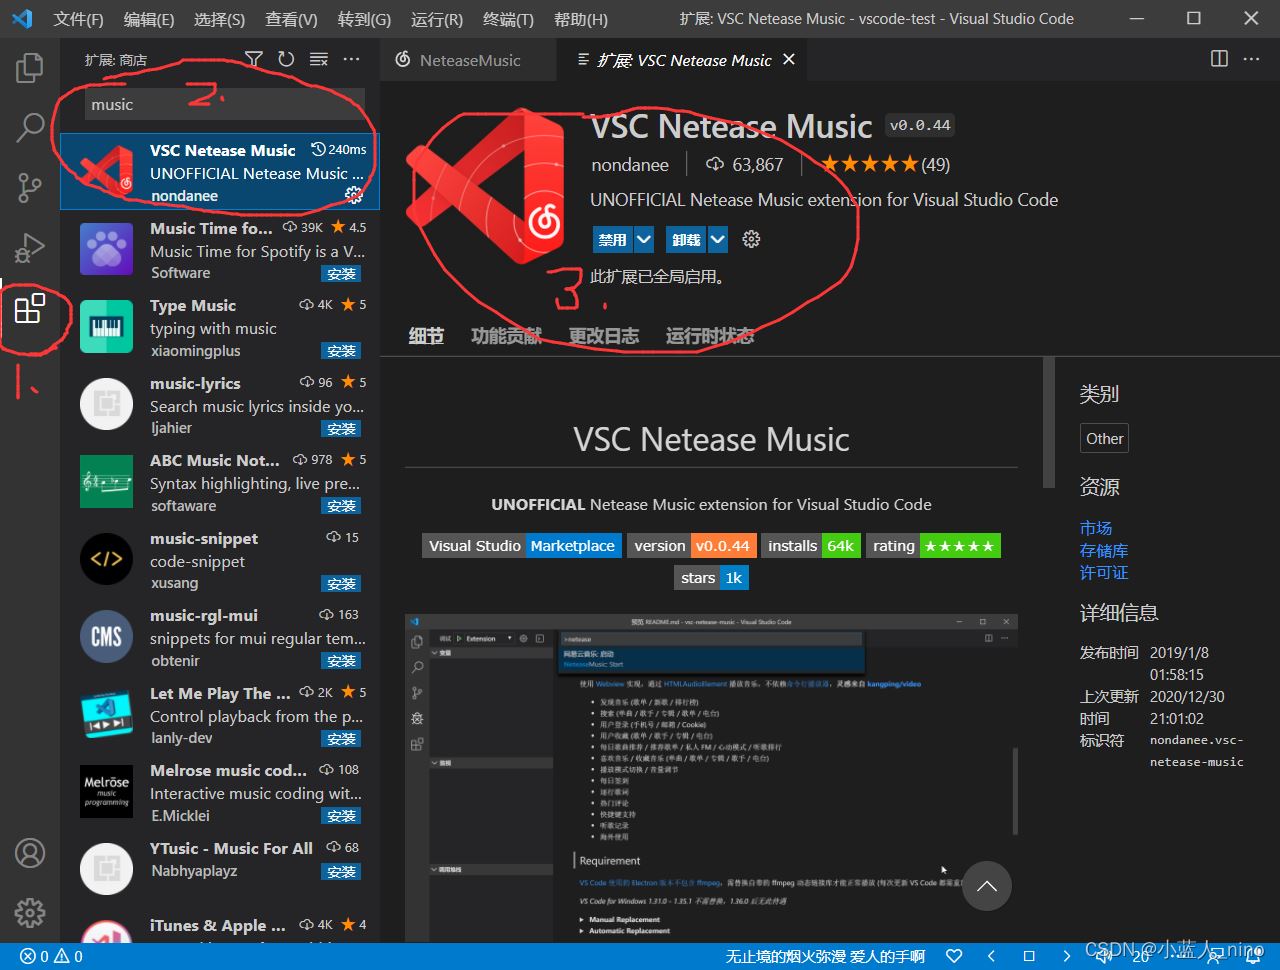Click the README vertical scrollbar
The image size is (1280, 970).
pyautogui.click(x=1048, y=424)
